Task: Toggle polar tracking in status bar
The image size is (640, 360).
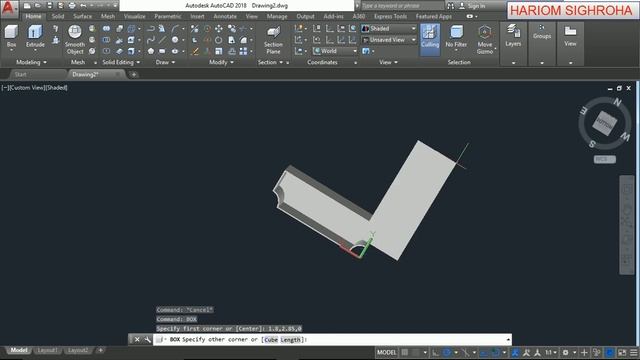Action: (447, 352)
